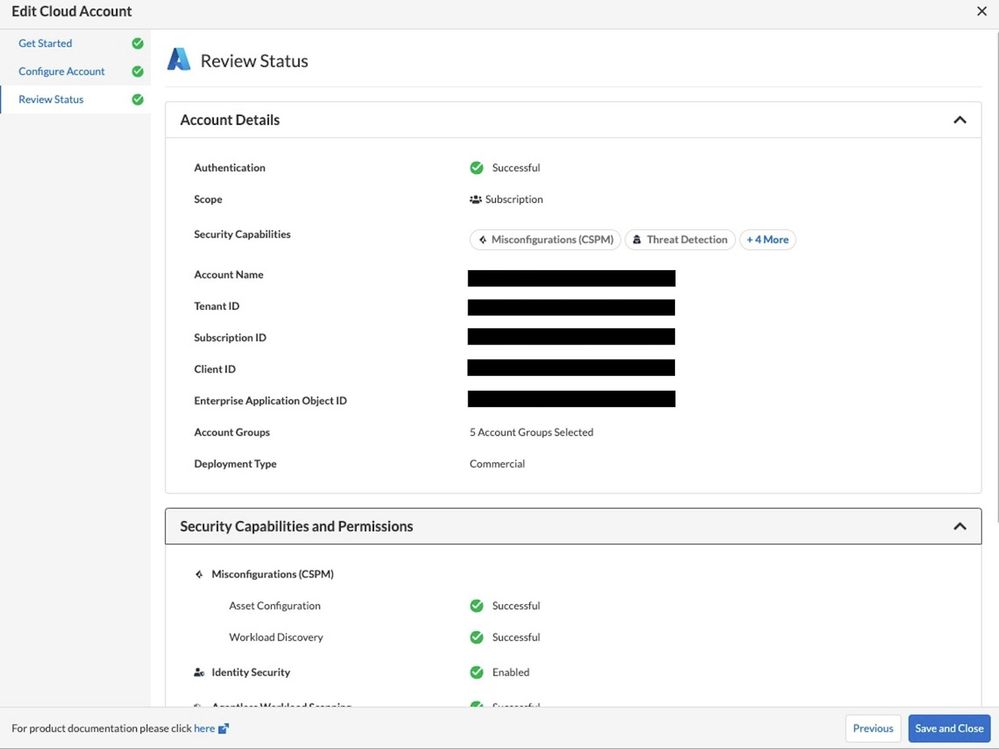Click the green checkmark next to Get Started
The width and height of the screenshot is (999, 749).
137,44
